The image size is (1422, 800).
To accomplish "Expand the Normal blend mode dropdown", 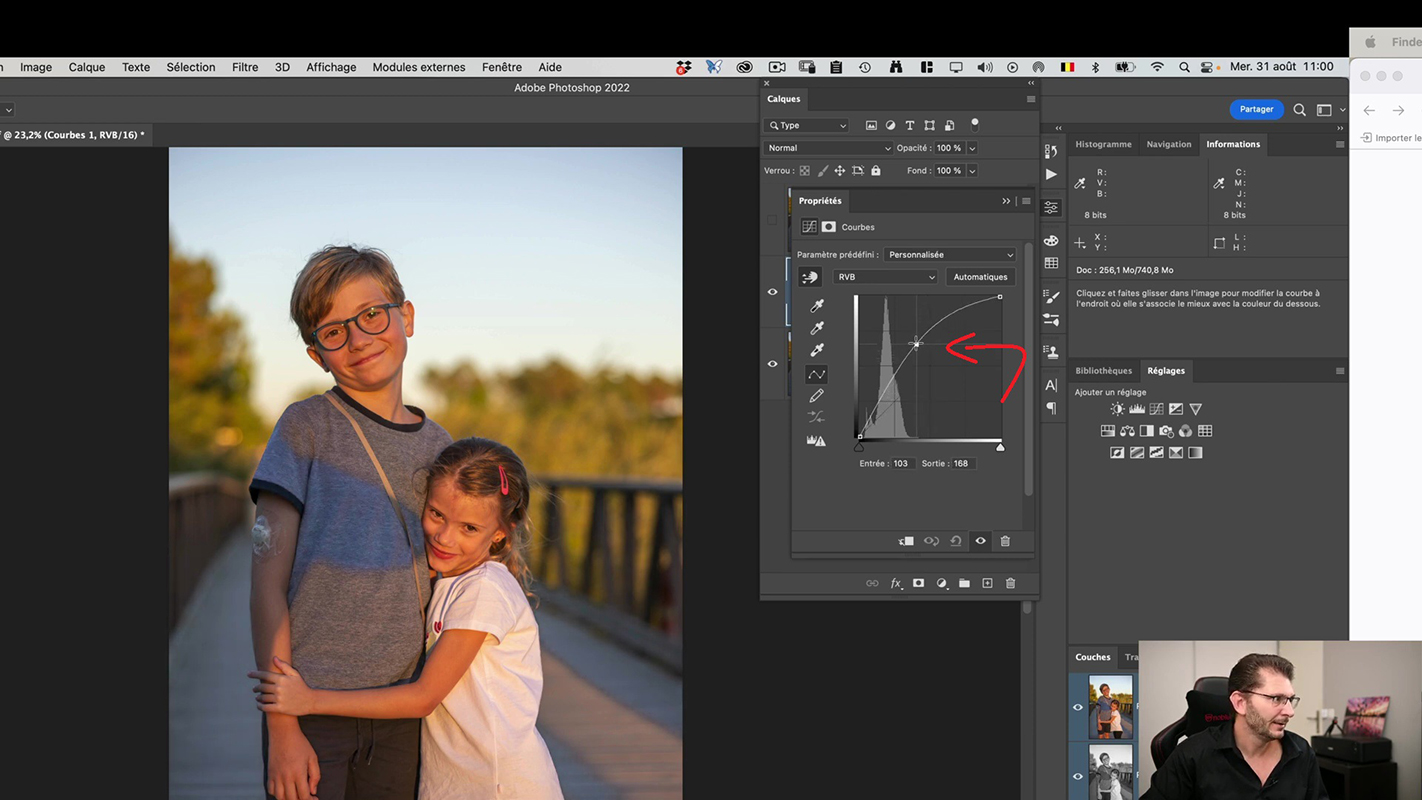I will [828, 148].
